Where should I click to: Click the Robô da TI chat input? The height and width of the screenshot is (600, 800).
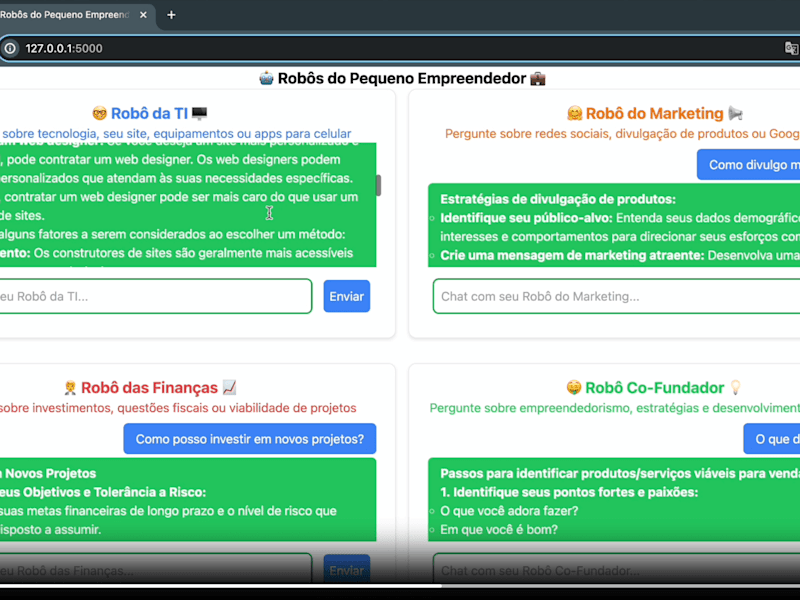pyautogui.click(x=155, y=296)
